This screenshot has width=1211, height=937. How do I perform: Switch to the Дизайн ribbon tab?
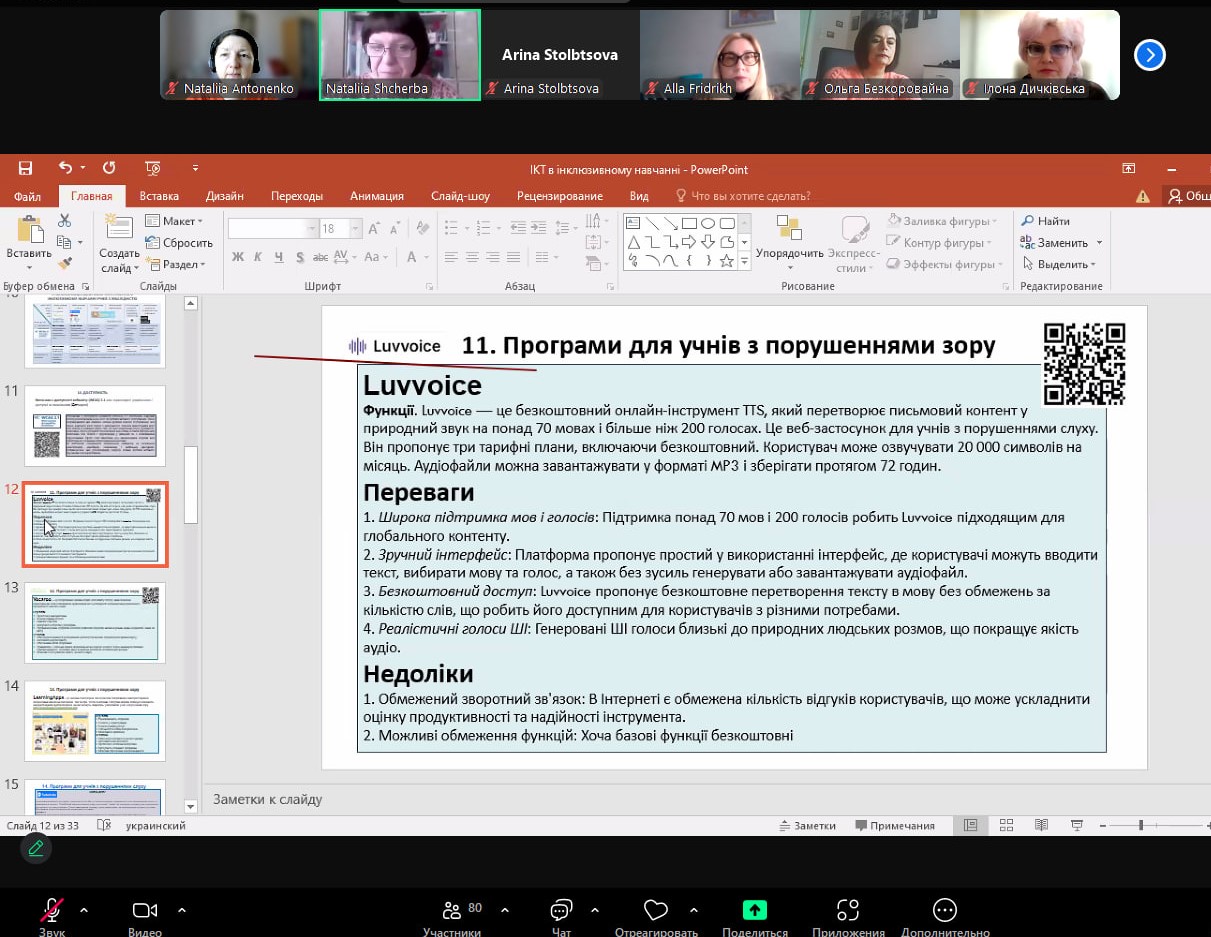click(225, 196)
